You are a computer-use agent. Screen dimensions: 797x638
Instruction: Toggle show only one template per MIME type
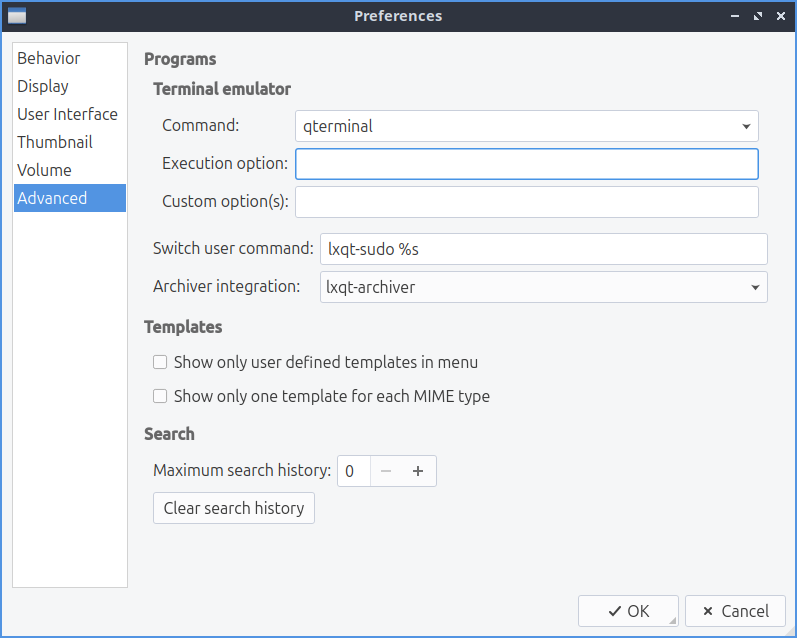tap(160, 396)
